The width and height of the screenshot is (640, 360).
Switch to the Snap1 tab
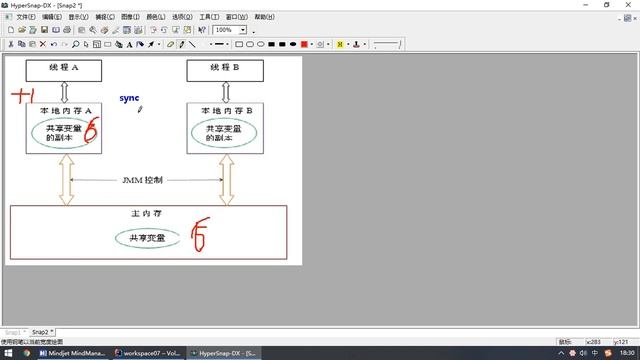coord(15,332)
